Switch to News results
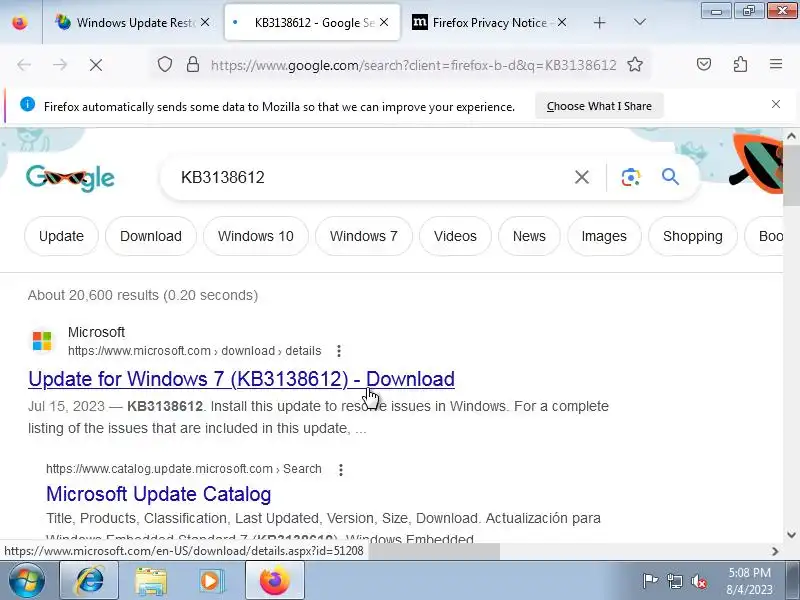 coord(529,236)
